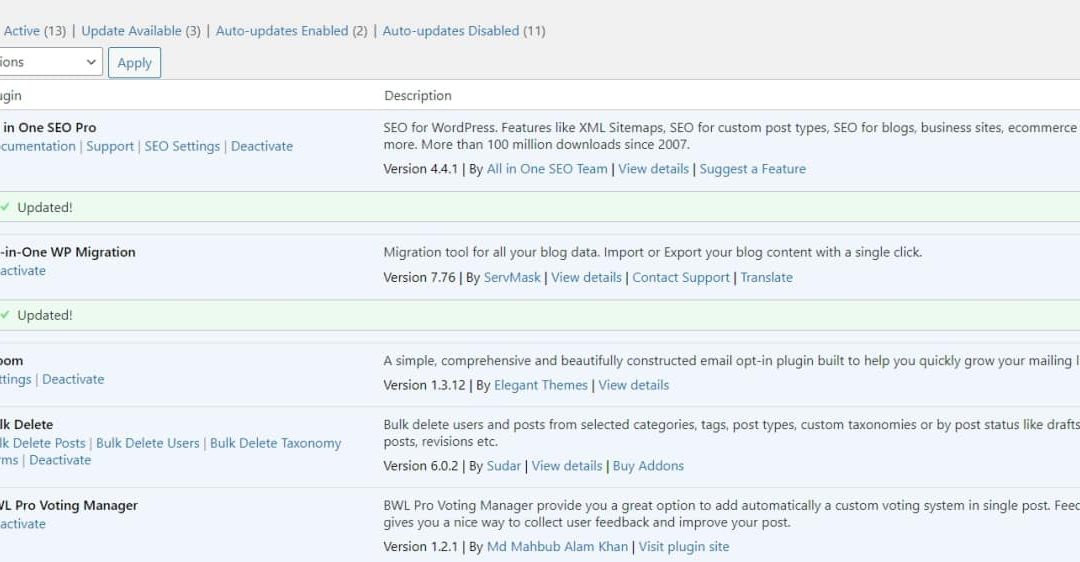
Task: View details for Bulk Delete plugin
Action: point(567,466)
